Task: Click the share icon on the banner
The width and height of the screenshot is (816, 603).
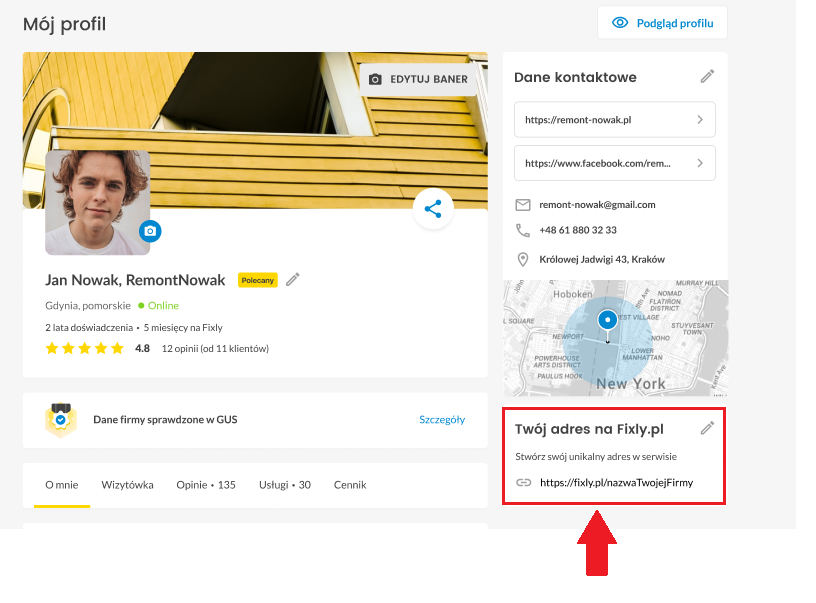Action: pyautogui.click(x=433, y=209)
